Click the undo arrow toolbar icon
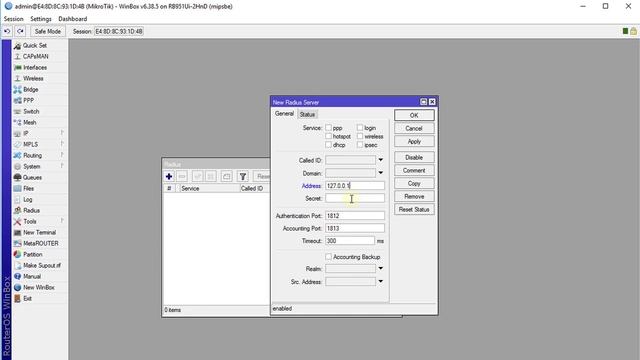640x360 pixels. (7, 31)
